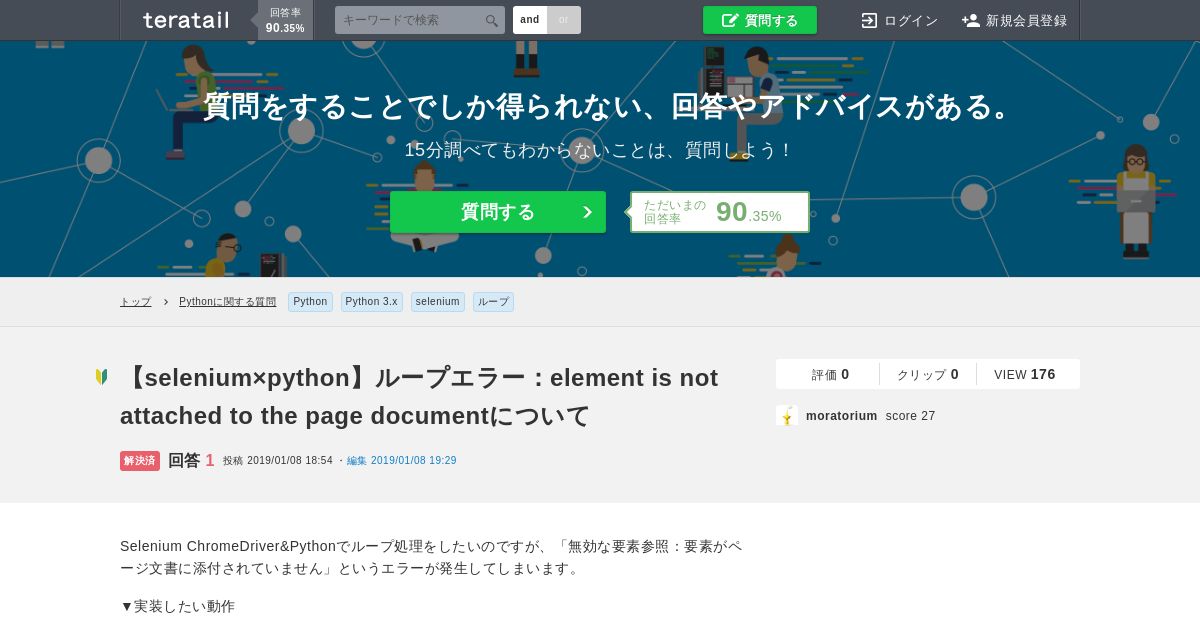Select the selenium tag
The height and width of the screenshot is (630, 1200).
coord(438,302)
